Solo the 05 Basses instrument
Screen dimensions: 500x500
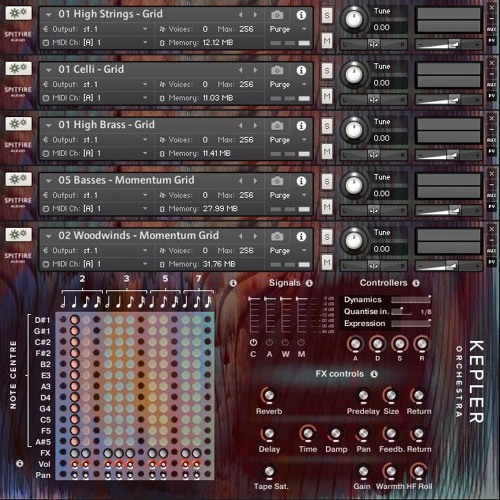coord(327,181)
